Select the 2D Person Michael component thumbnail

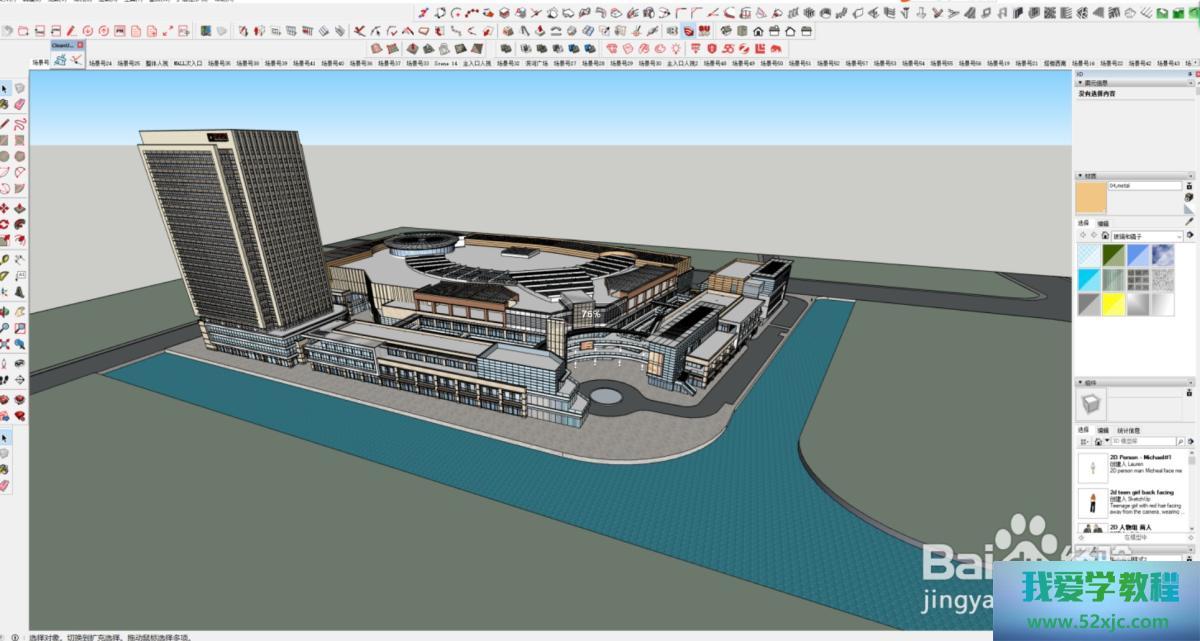coord(1092,467)
